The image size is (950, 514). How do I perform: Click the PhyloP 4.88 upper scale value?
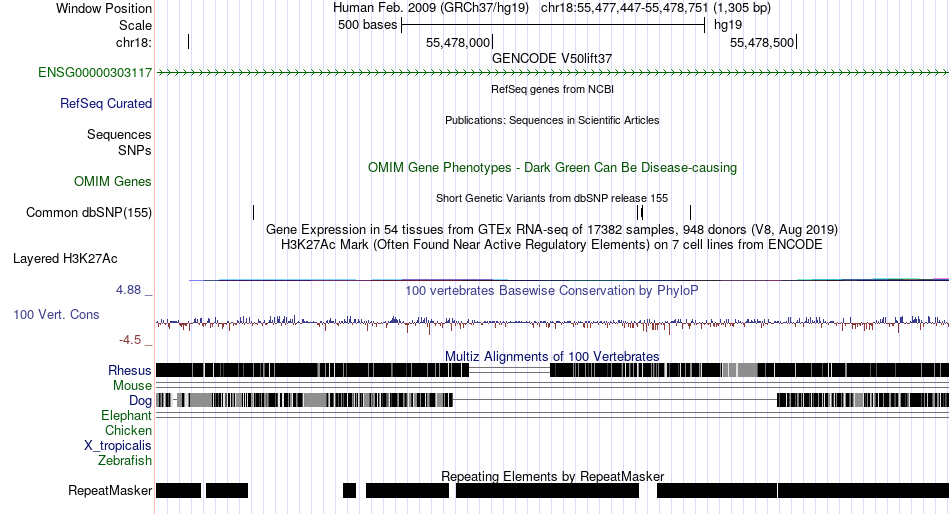[128, 290]
